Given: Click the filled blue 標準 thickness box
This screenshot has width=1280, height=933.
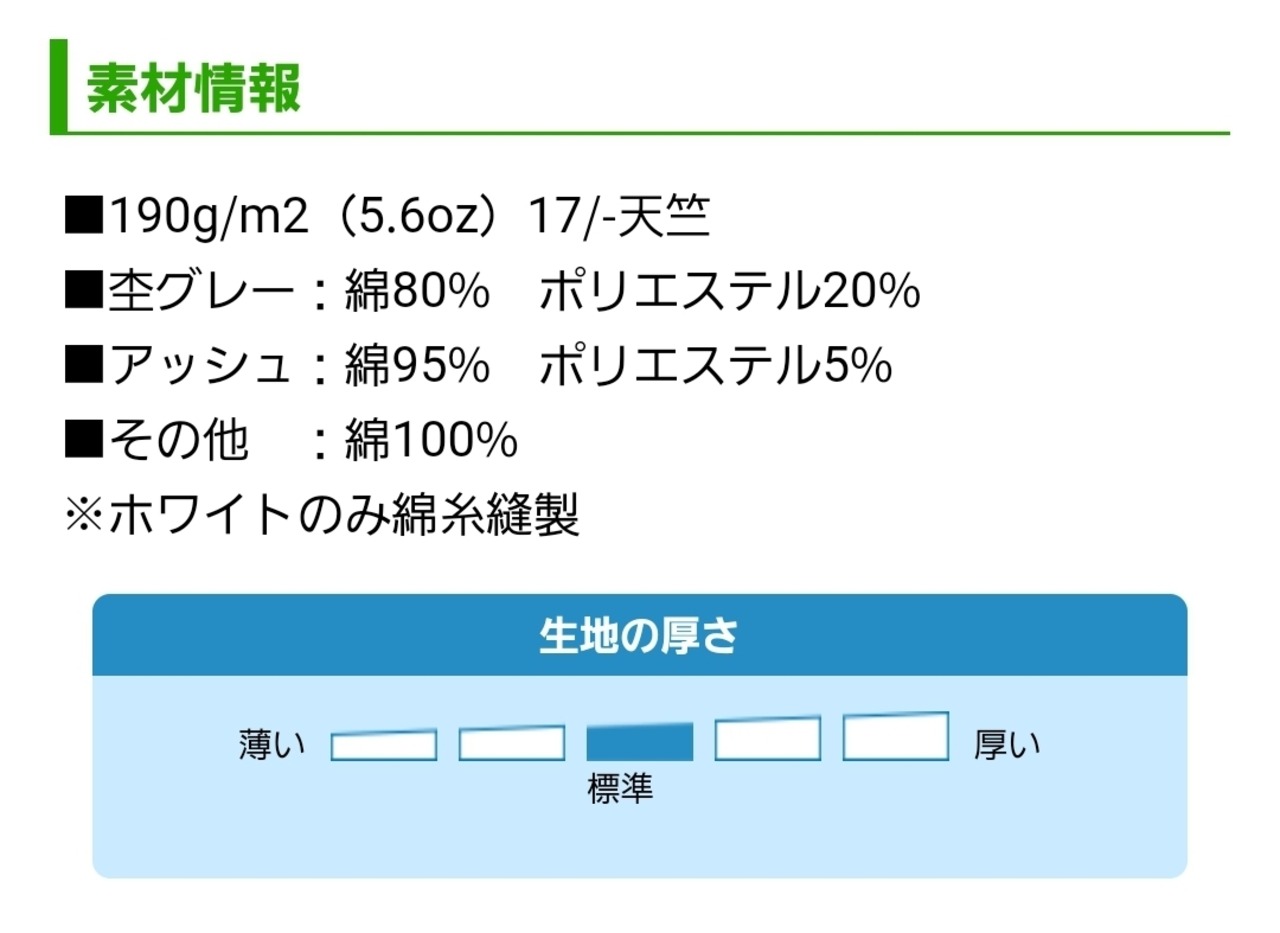Looking at the screenshot, I should [640, 742].
